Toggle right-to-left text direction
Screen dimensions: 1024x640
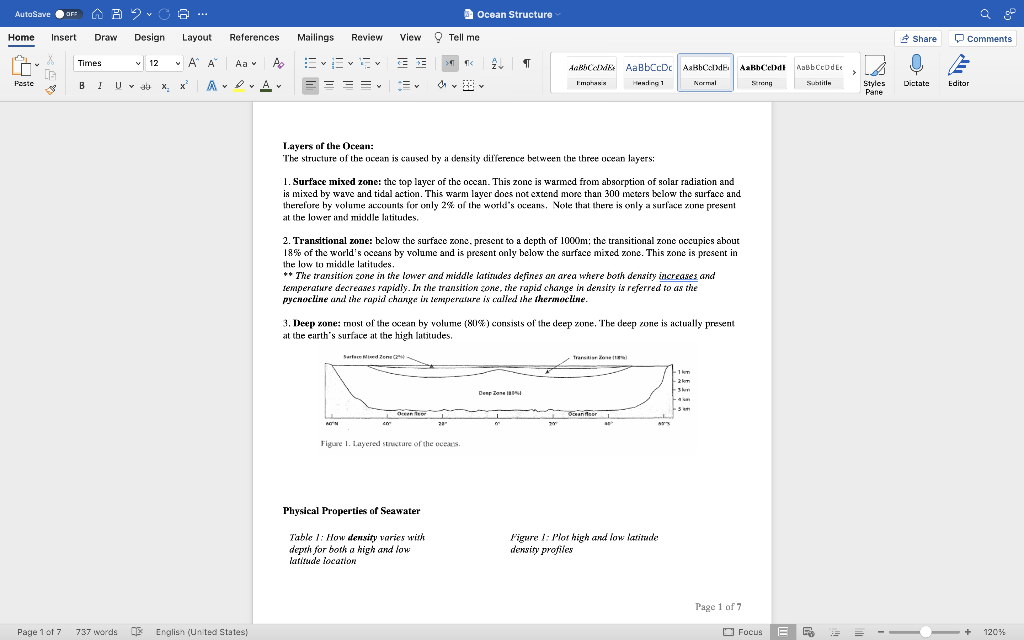click(469, 63)
